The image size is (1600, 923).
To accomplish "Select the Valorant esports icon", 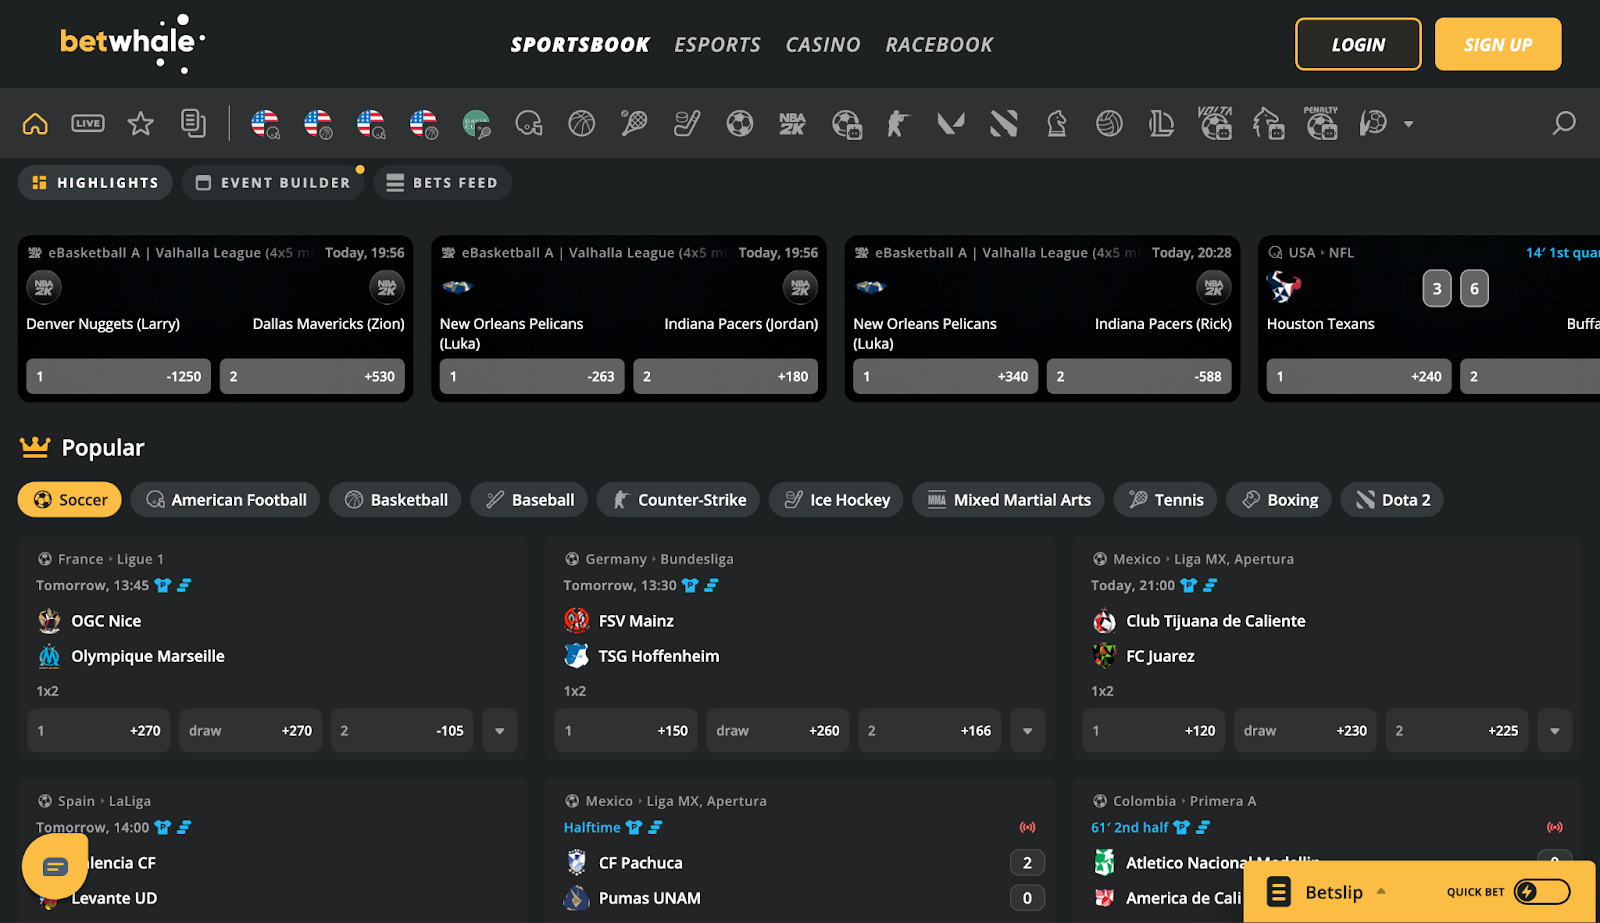I will click(951, 124).
